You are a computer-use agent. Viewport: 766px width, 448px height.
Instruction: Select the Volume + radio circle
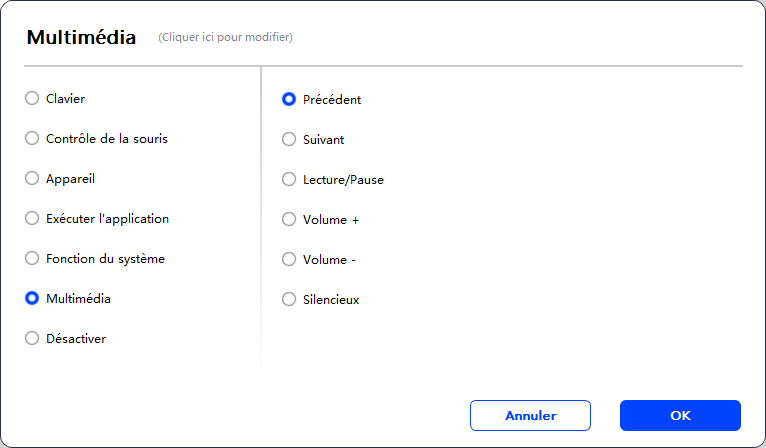pyautogui.click(x=289, y=219)
